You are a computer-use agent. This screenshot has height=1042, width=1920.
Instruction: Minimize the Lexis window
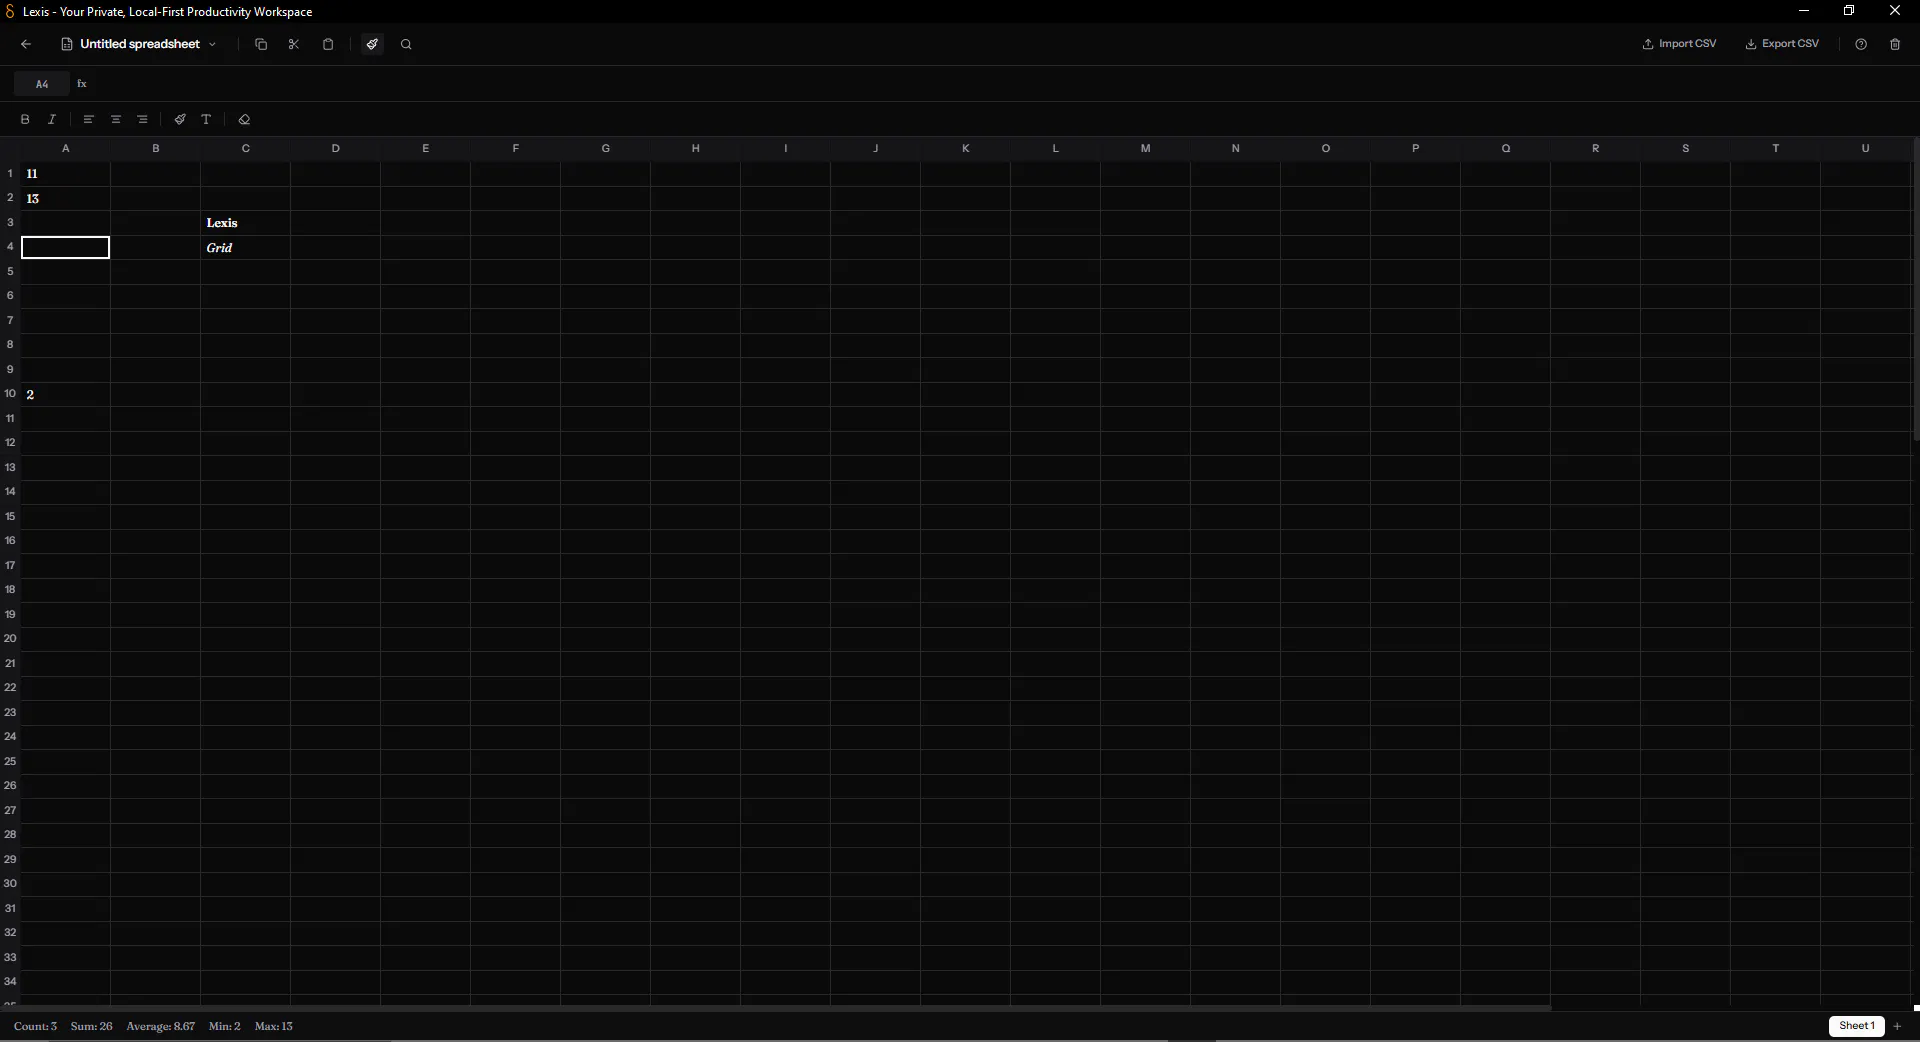coord(1804,11)
